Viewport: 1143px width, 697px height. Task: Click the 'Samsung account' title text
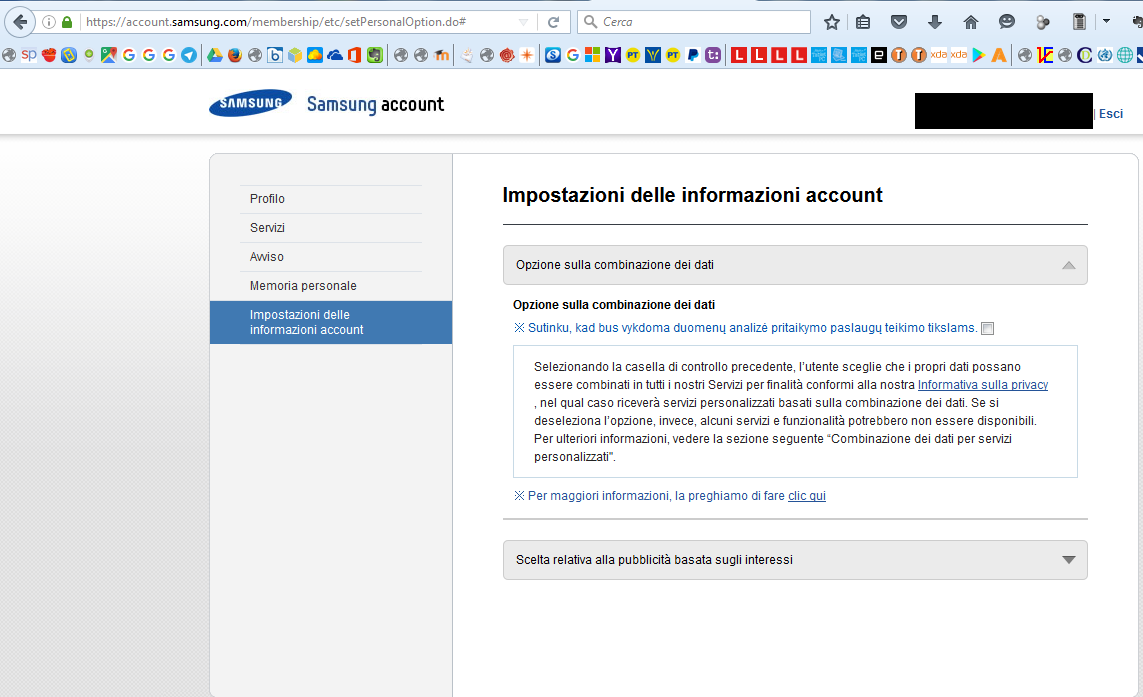[375, 105]
